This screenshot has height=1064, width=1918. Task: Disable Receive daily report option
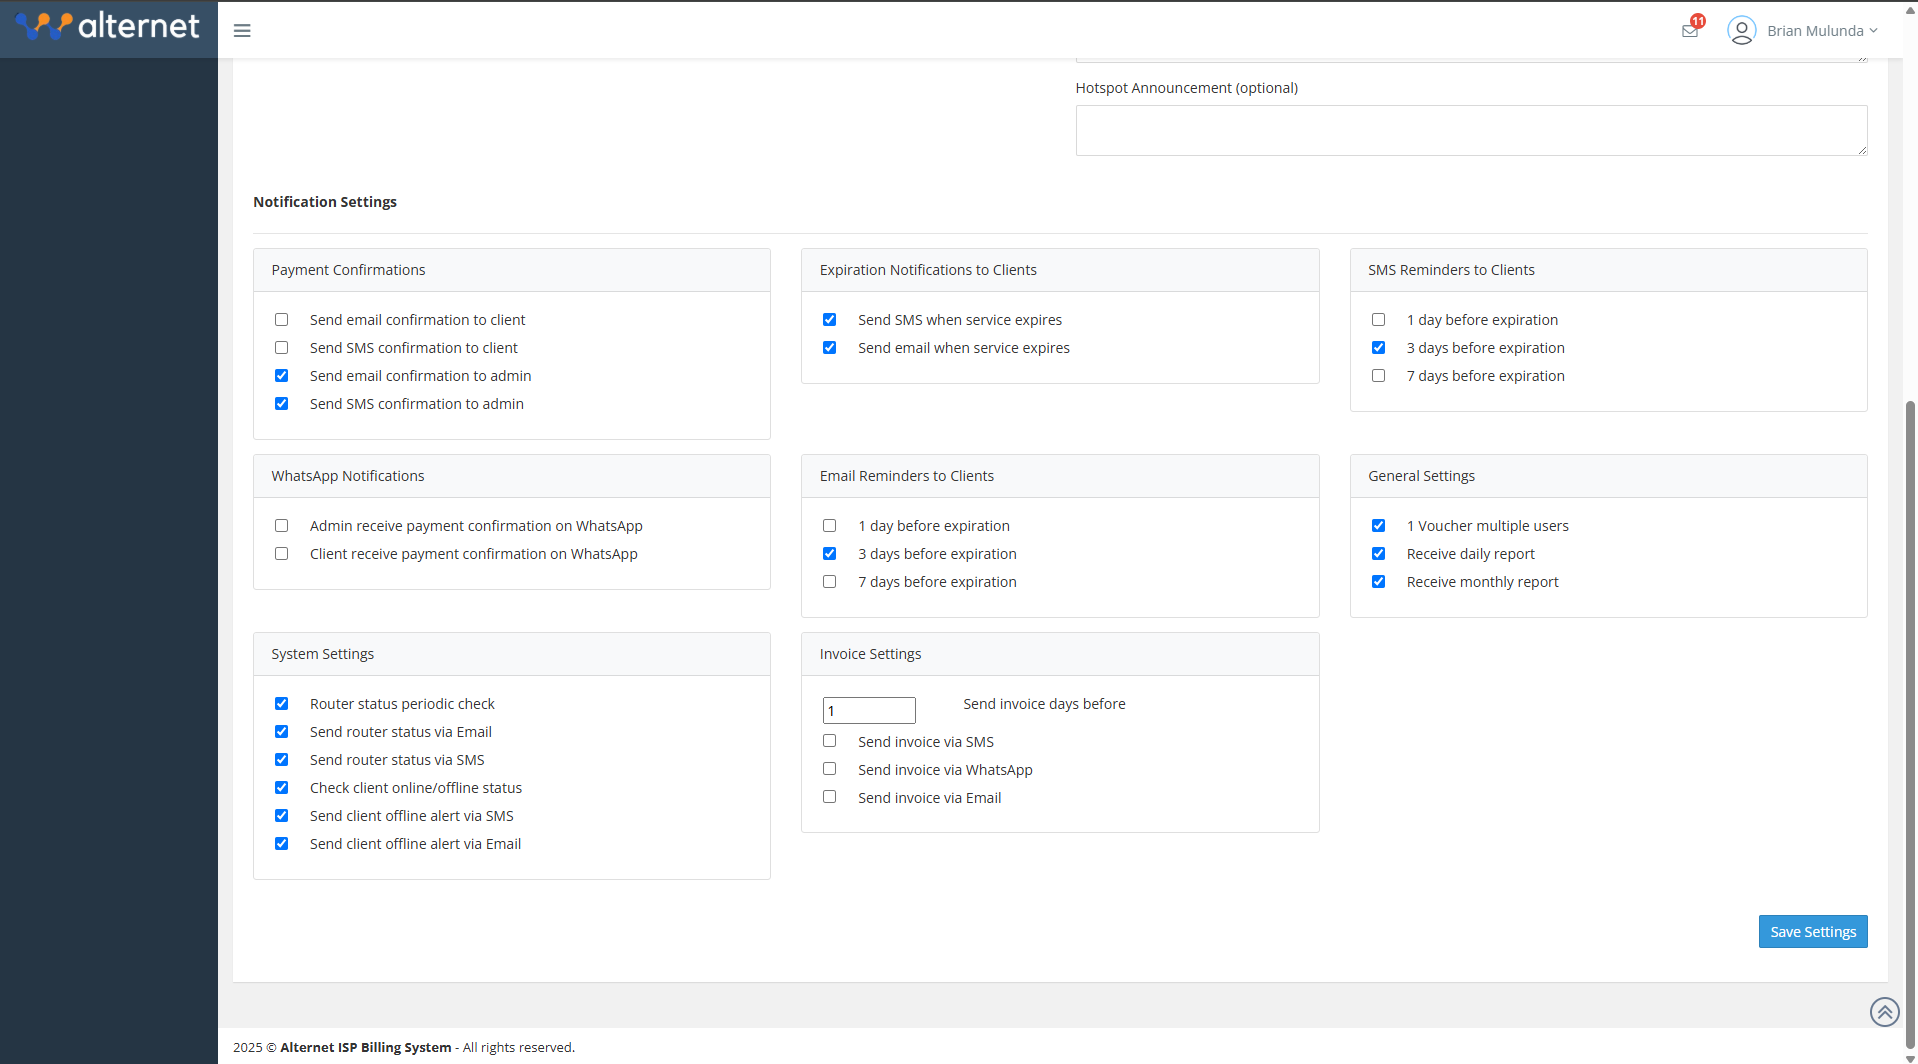tap(1379, 554)
